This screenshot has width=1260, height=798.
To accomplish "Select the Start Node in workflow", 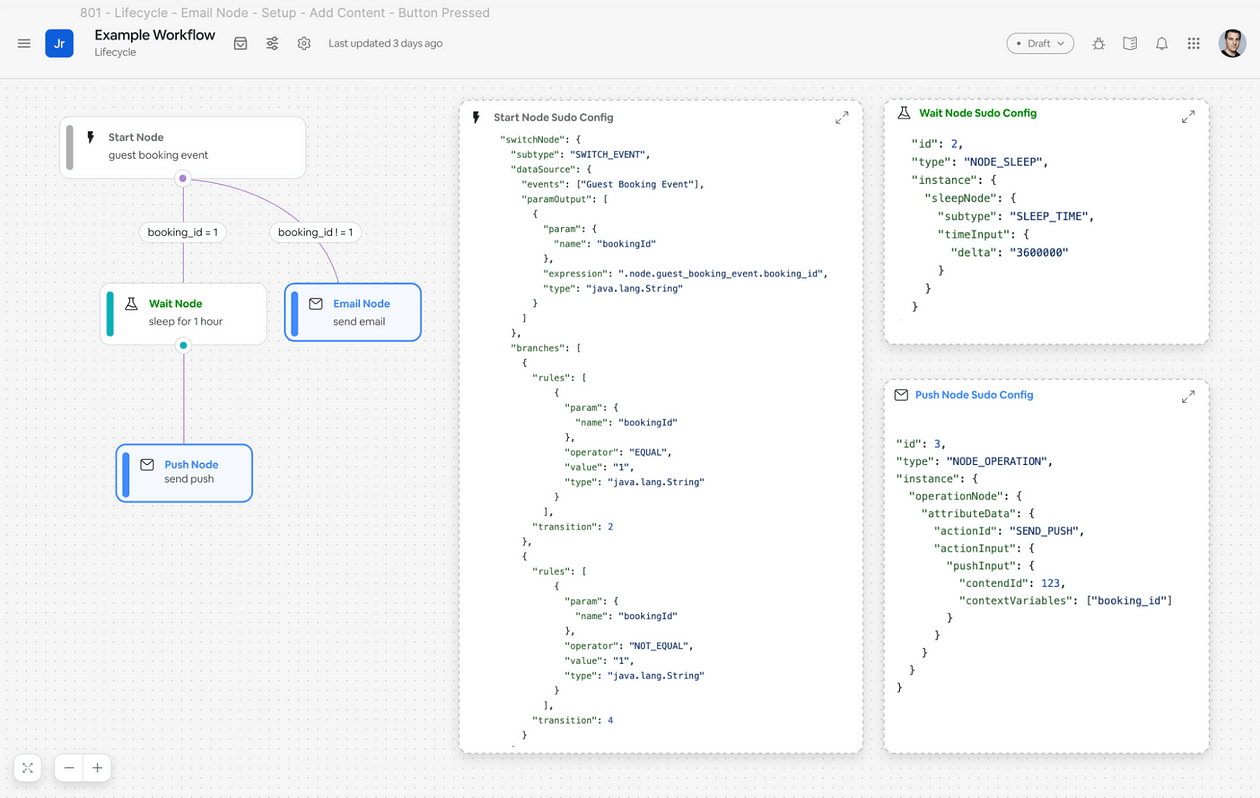I will (183, 147).
